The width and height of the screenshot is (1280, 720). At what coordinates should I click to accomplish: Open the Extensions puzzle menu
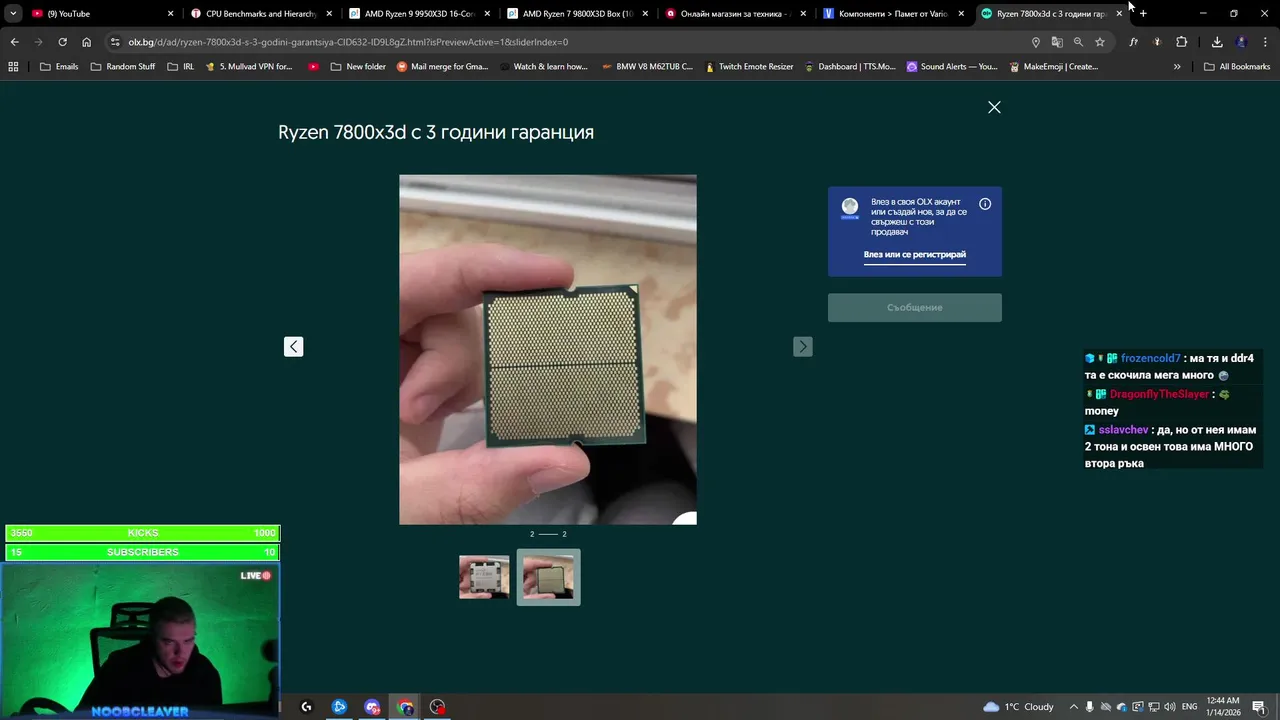coord(1182,42)
